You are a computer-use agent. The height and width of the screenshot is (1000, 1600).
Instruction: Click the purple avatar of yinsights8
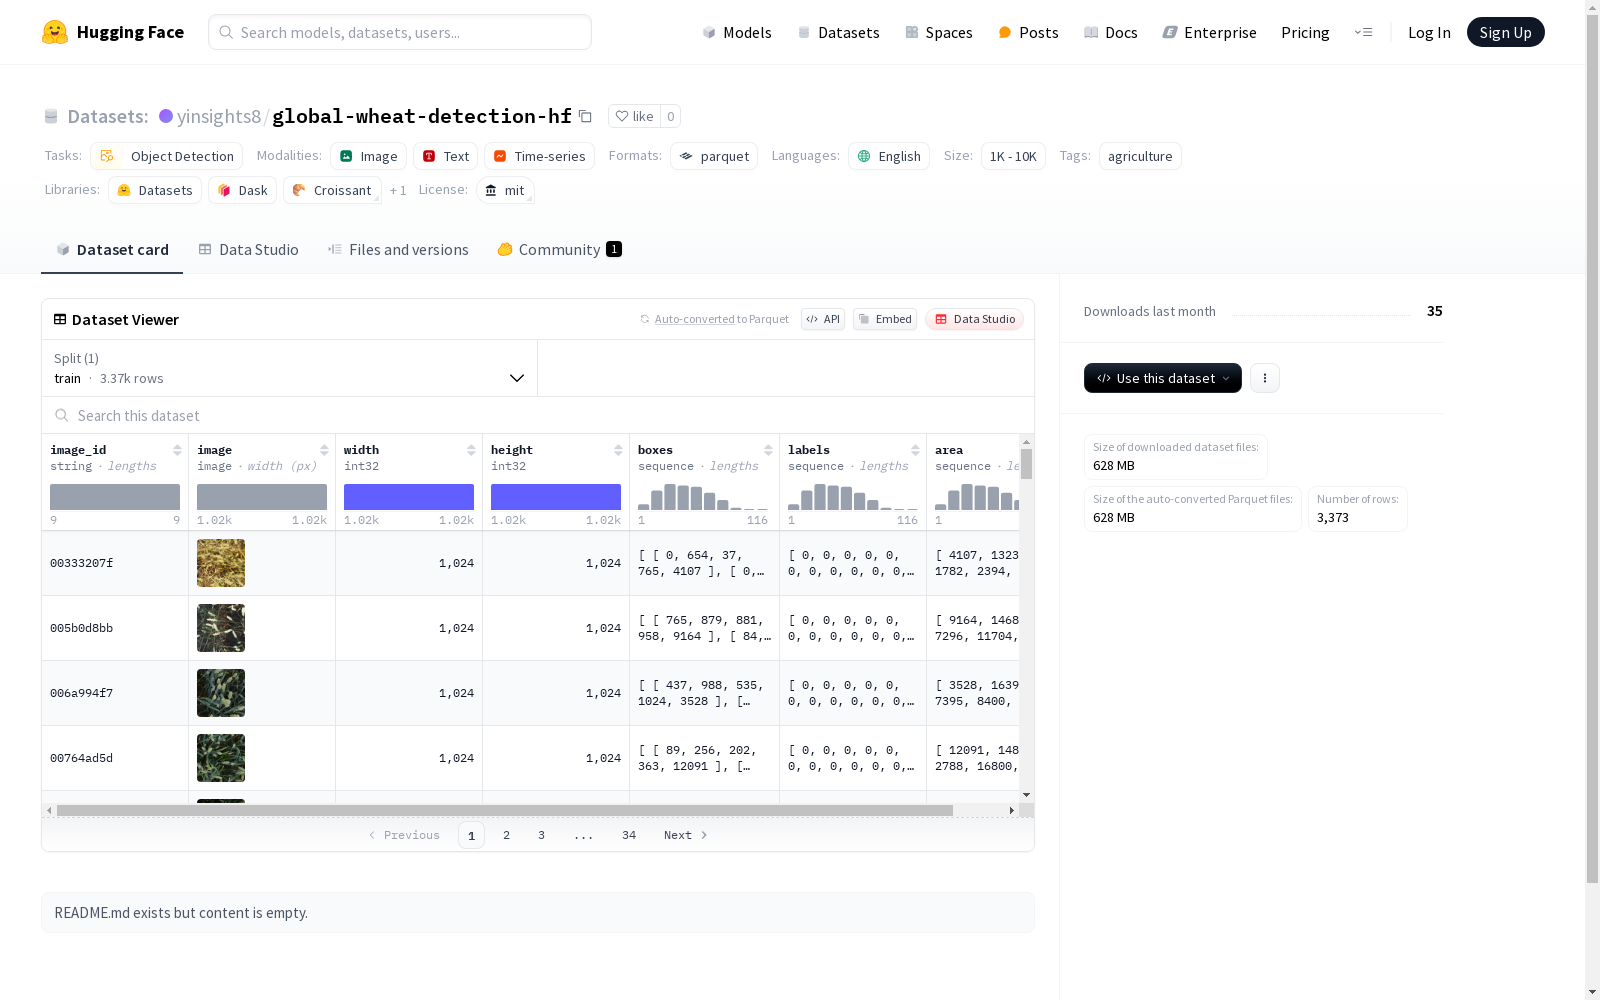coord(166,116)
